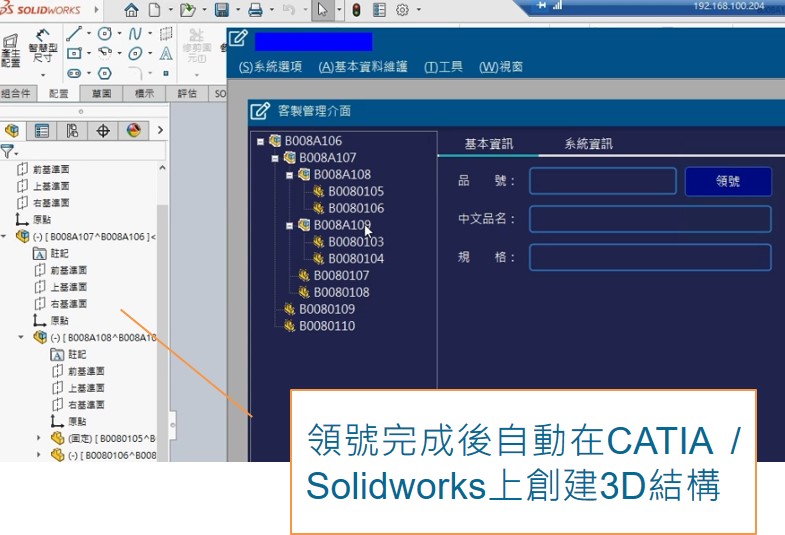Open the Options gear icon
The width and height of the screenshot is (785, 535).
click(402, 10)
